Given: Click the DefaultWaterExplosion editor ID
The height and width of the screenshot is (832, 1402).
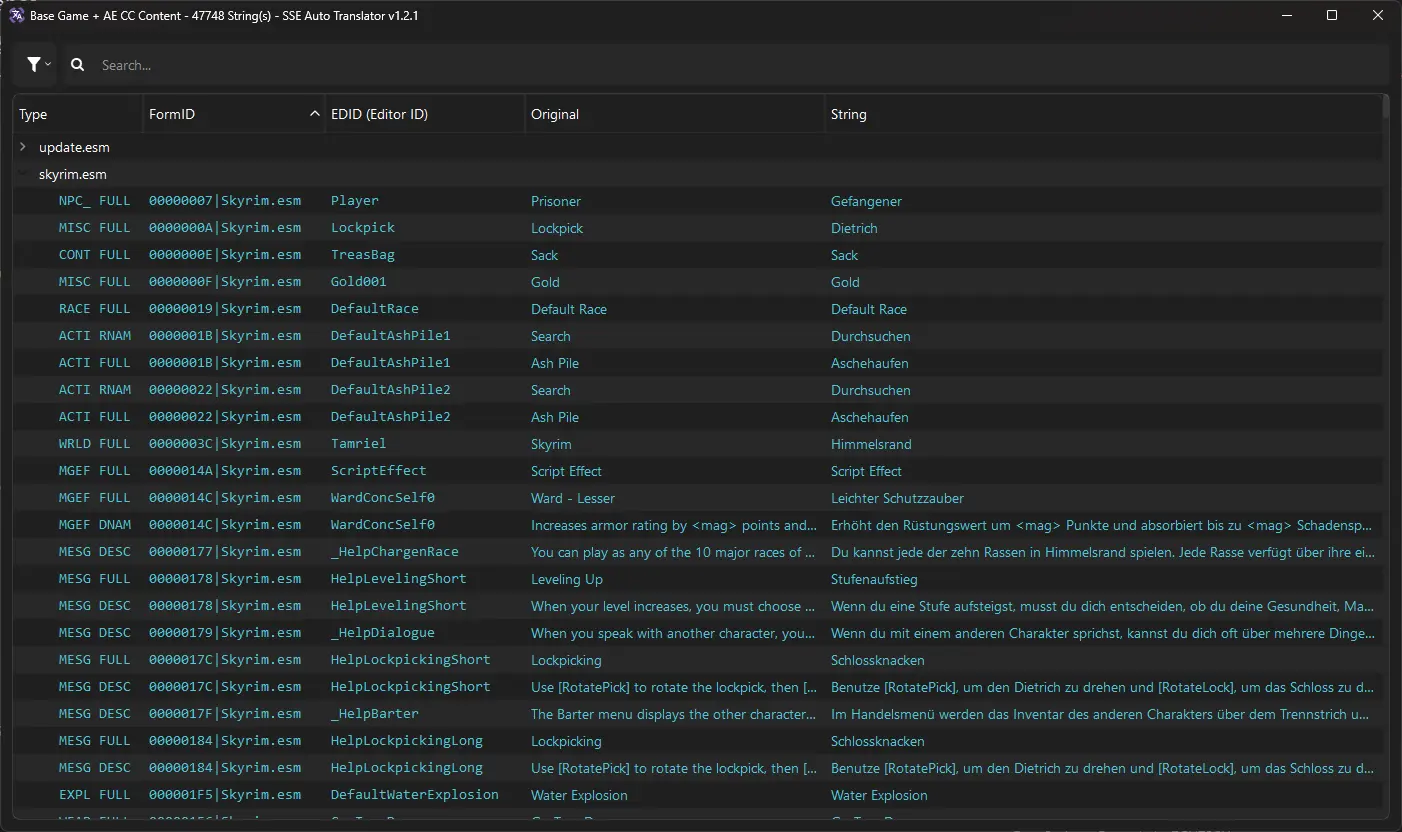Looking at the screenshot, I should (x=415, y=795).
